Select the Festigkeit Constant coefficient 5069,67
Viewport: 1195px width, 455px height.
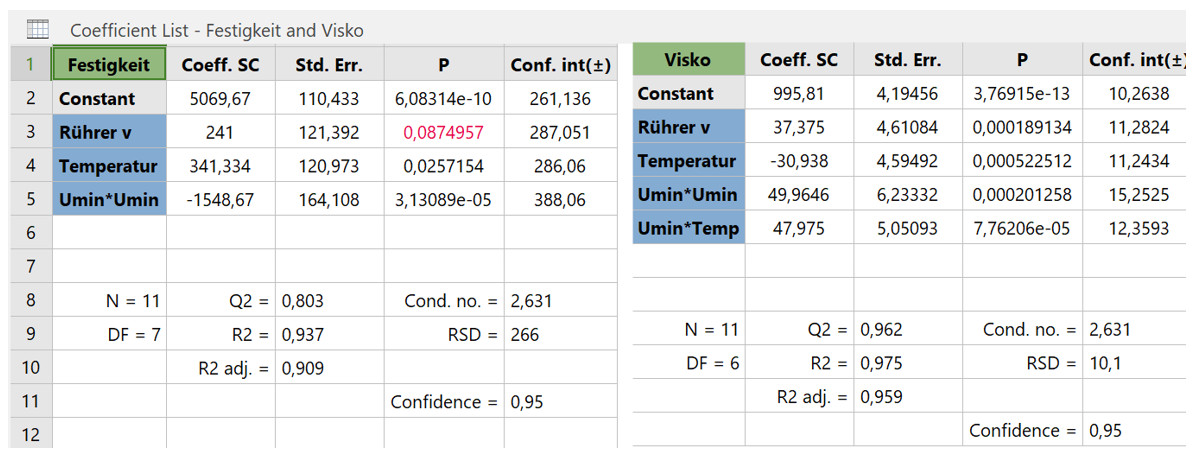click(x=220, y=99)
